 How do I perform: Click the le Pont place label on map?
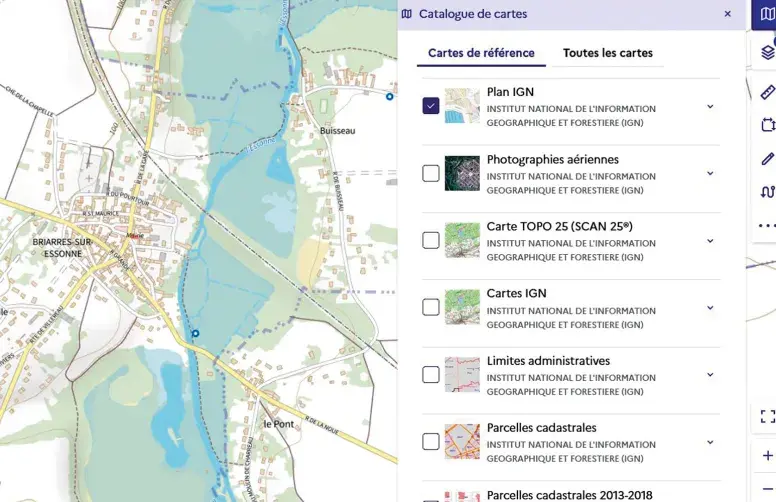[x=279, y=424]
